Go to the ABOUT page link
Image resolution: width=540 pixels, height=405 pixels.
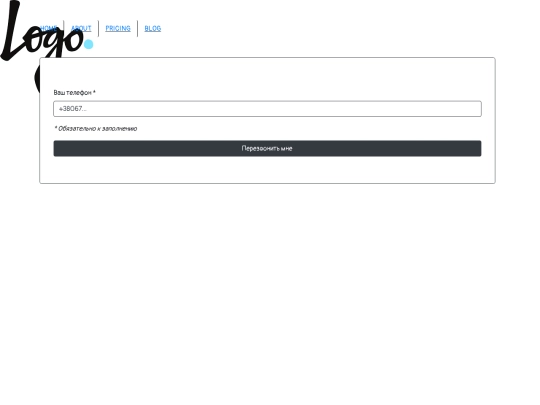click(81, 28)
